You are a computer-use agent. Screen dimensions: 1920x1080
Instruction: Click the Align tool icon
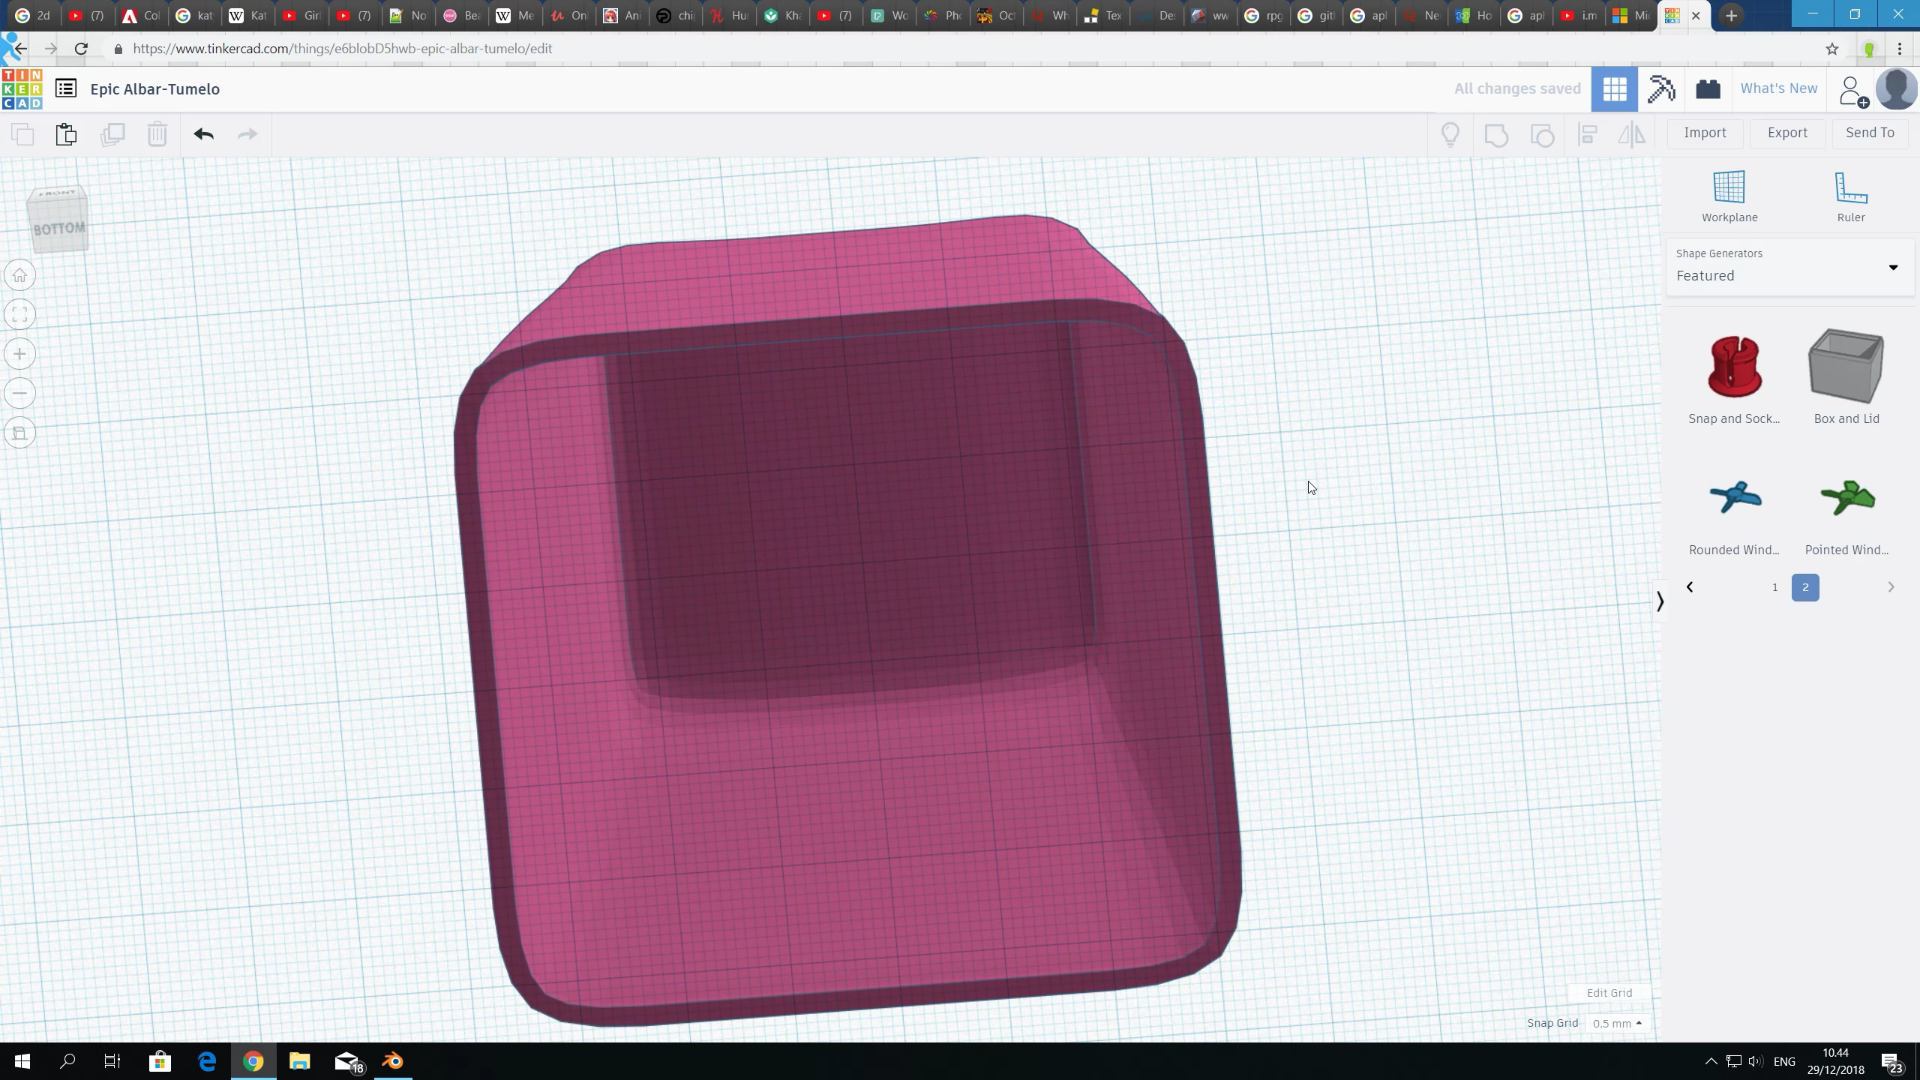click(x=1587, y=134)
